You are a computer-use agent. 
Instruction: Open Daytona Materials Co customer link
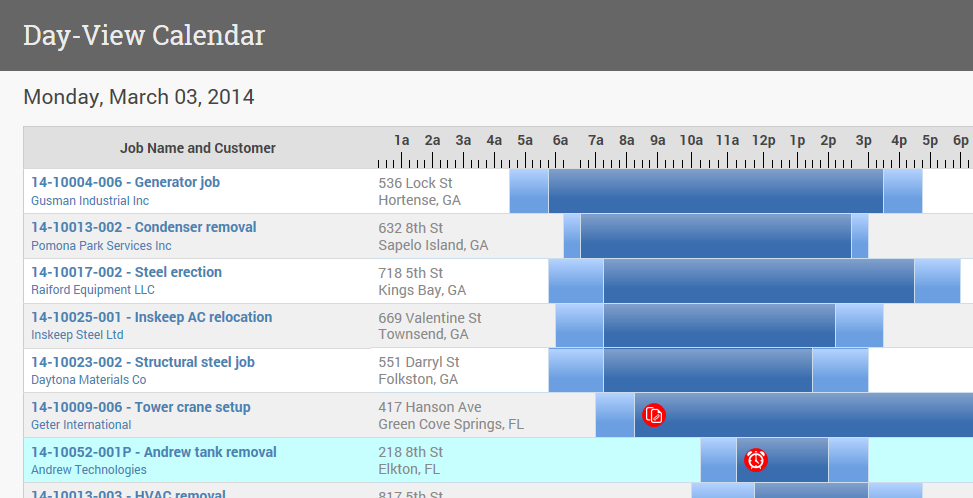coord(88,381)
